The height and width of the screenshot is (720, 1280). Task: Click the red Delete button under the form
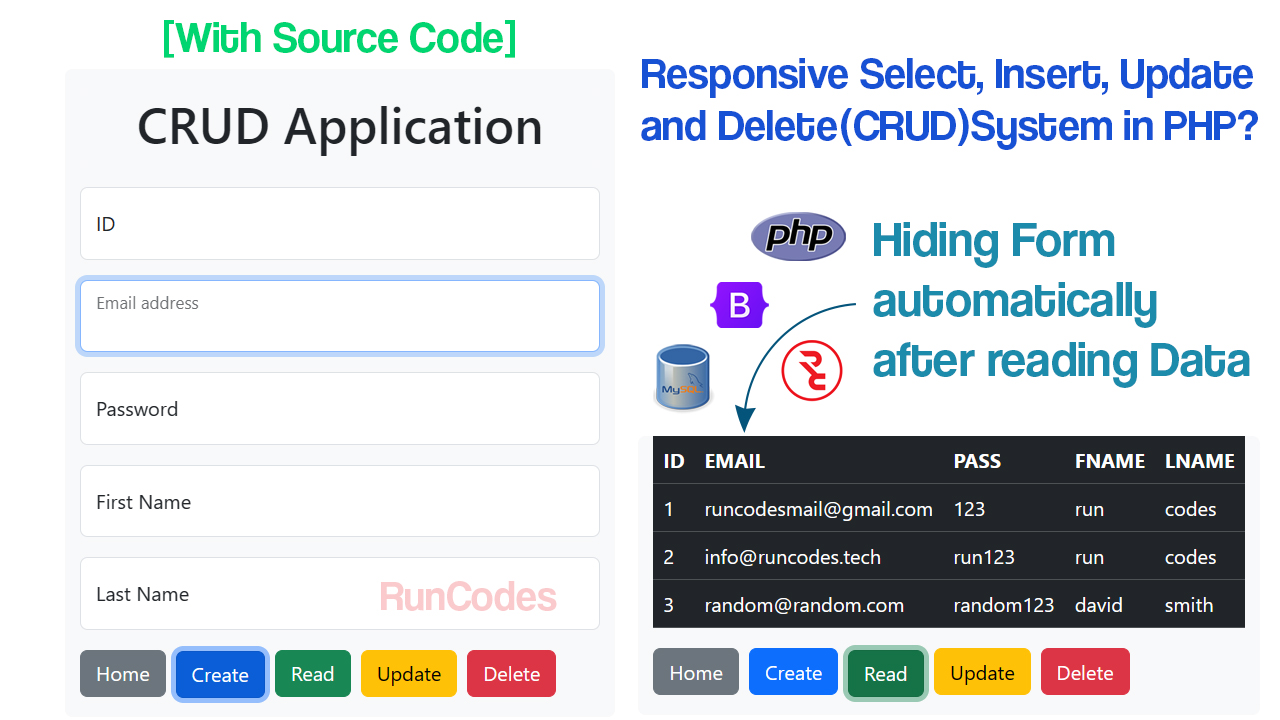511,674
